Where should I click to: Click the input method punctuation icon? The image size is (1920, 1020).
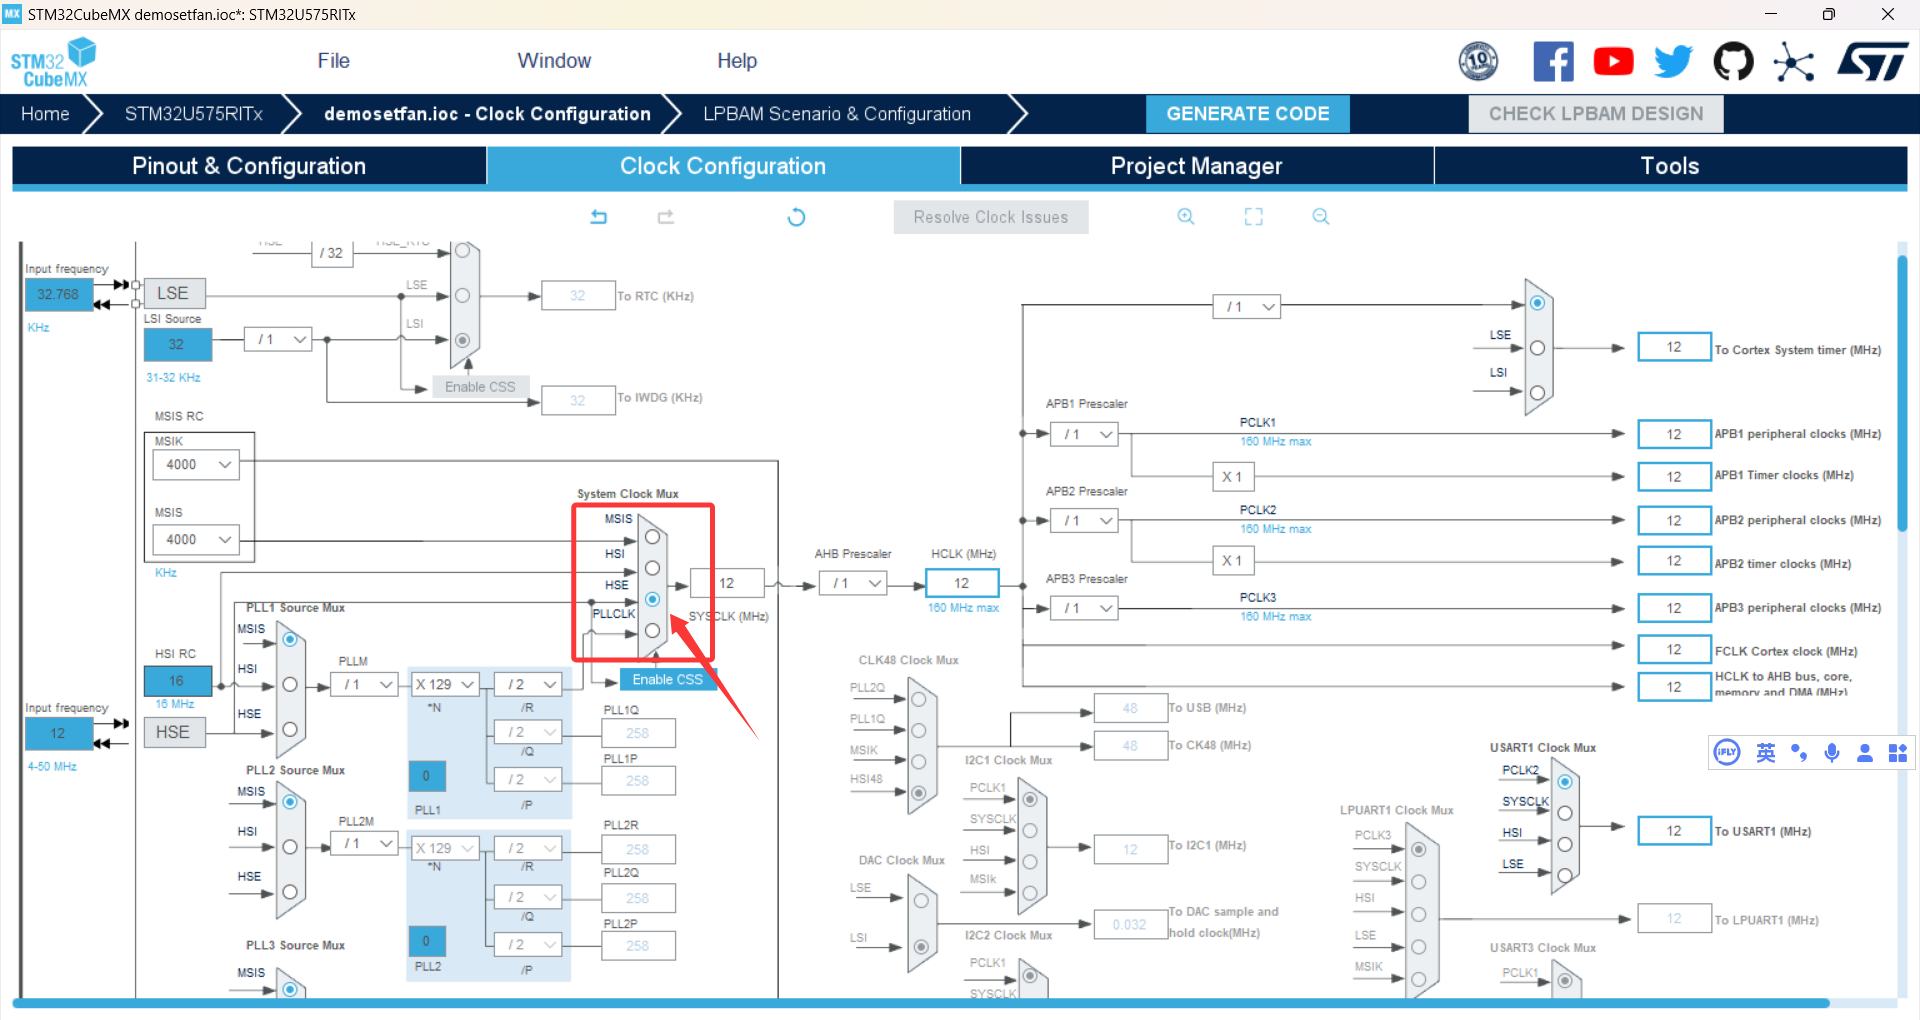tap(1799, 753)
